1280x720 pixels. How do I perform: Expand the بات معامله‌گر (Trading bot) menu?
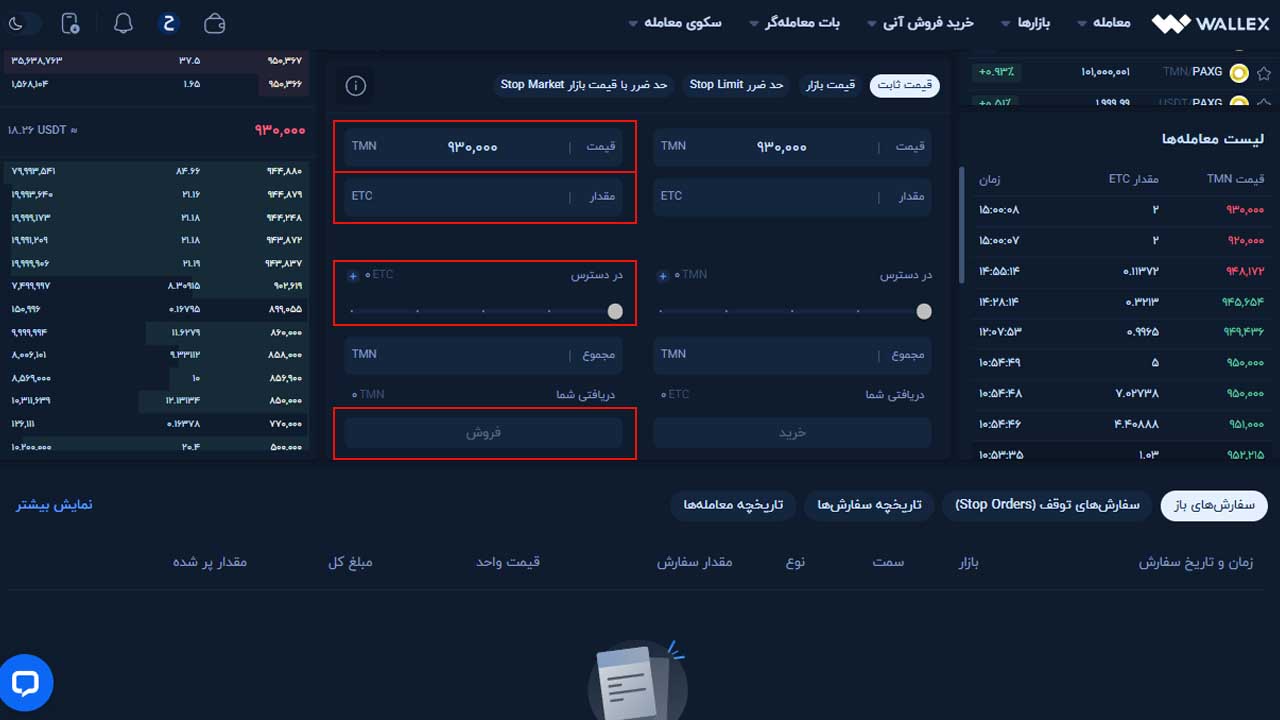[795, 22]
